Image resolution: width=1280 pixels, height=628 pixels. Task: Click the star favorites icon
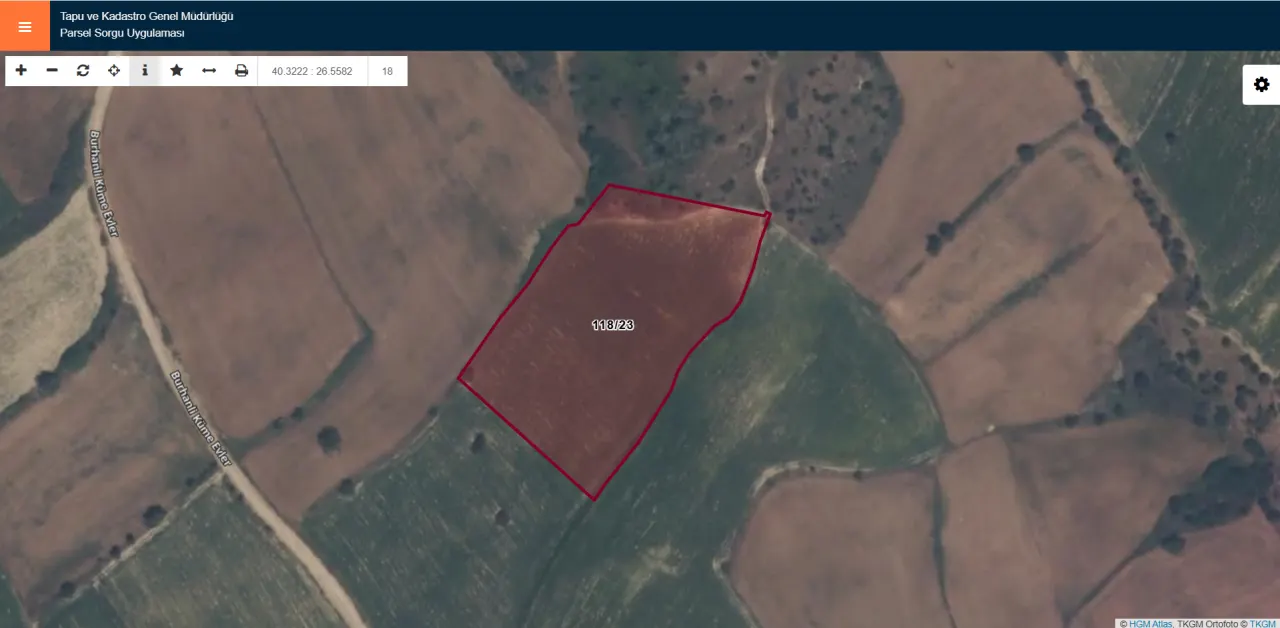point(177,71)
